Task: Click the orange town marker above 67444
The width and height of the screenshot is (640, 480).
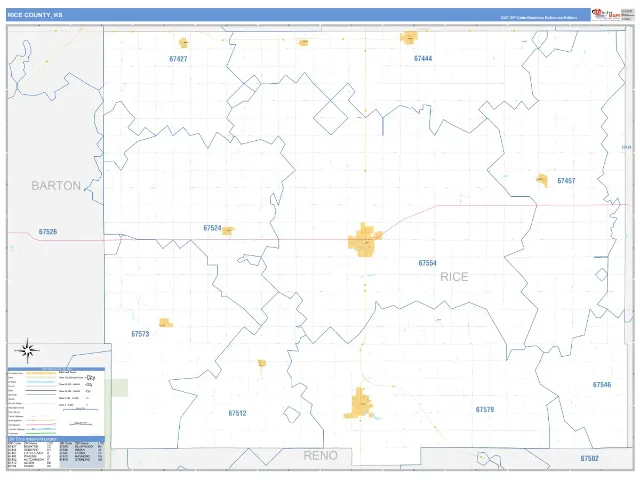Action: click(x=409, y=38)
